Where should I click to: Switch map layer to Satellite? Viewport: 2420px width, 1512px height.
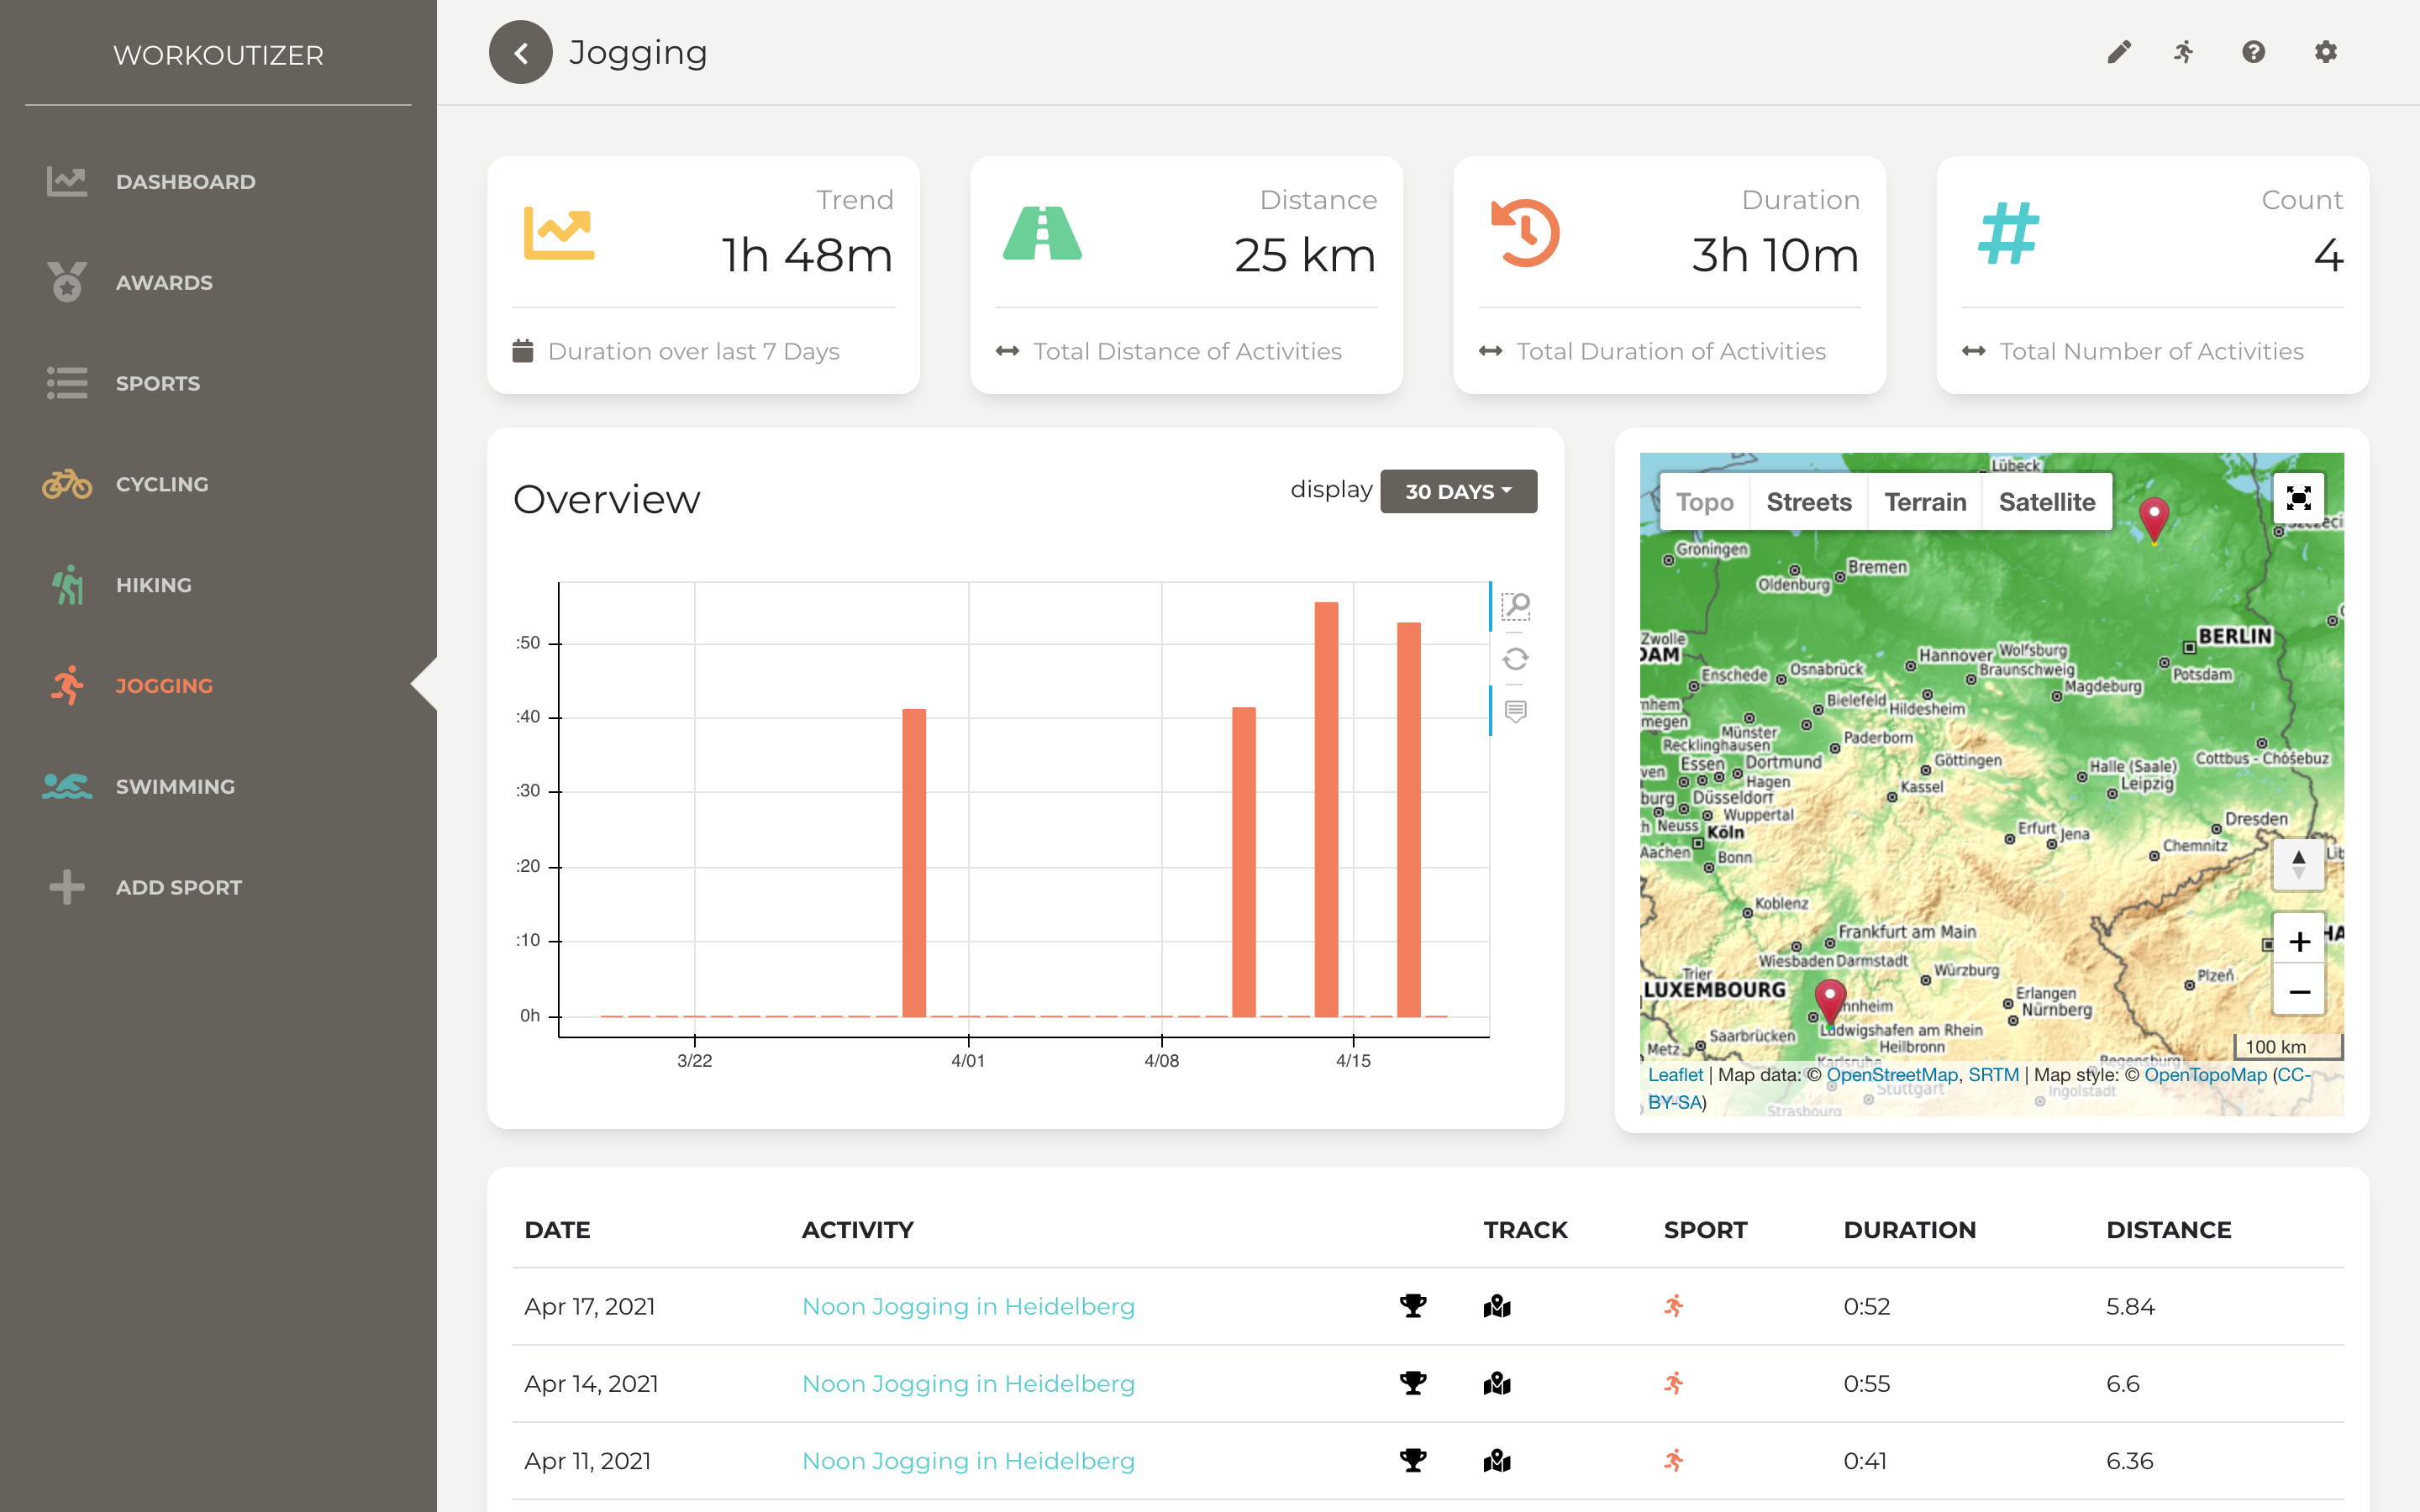2046,502
